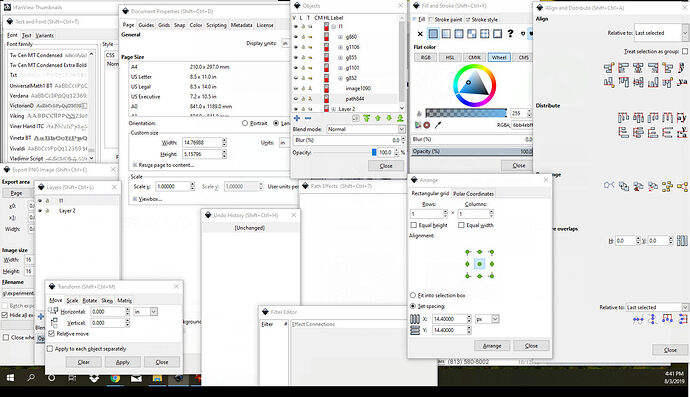This screenshot has height=397, width=690.
Task: Toggle visibility of path844 in Objects
Action: coord(296,99)
